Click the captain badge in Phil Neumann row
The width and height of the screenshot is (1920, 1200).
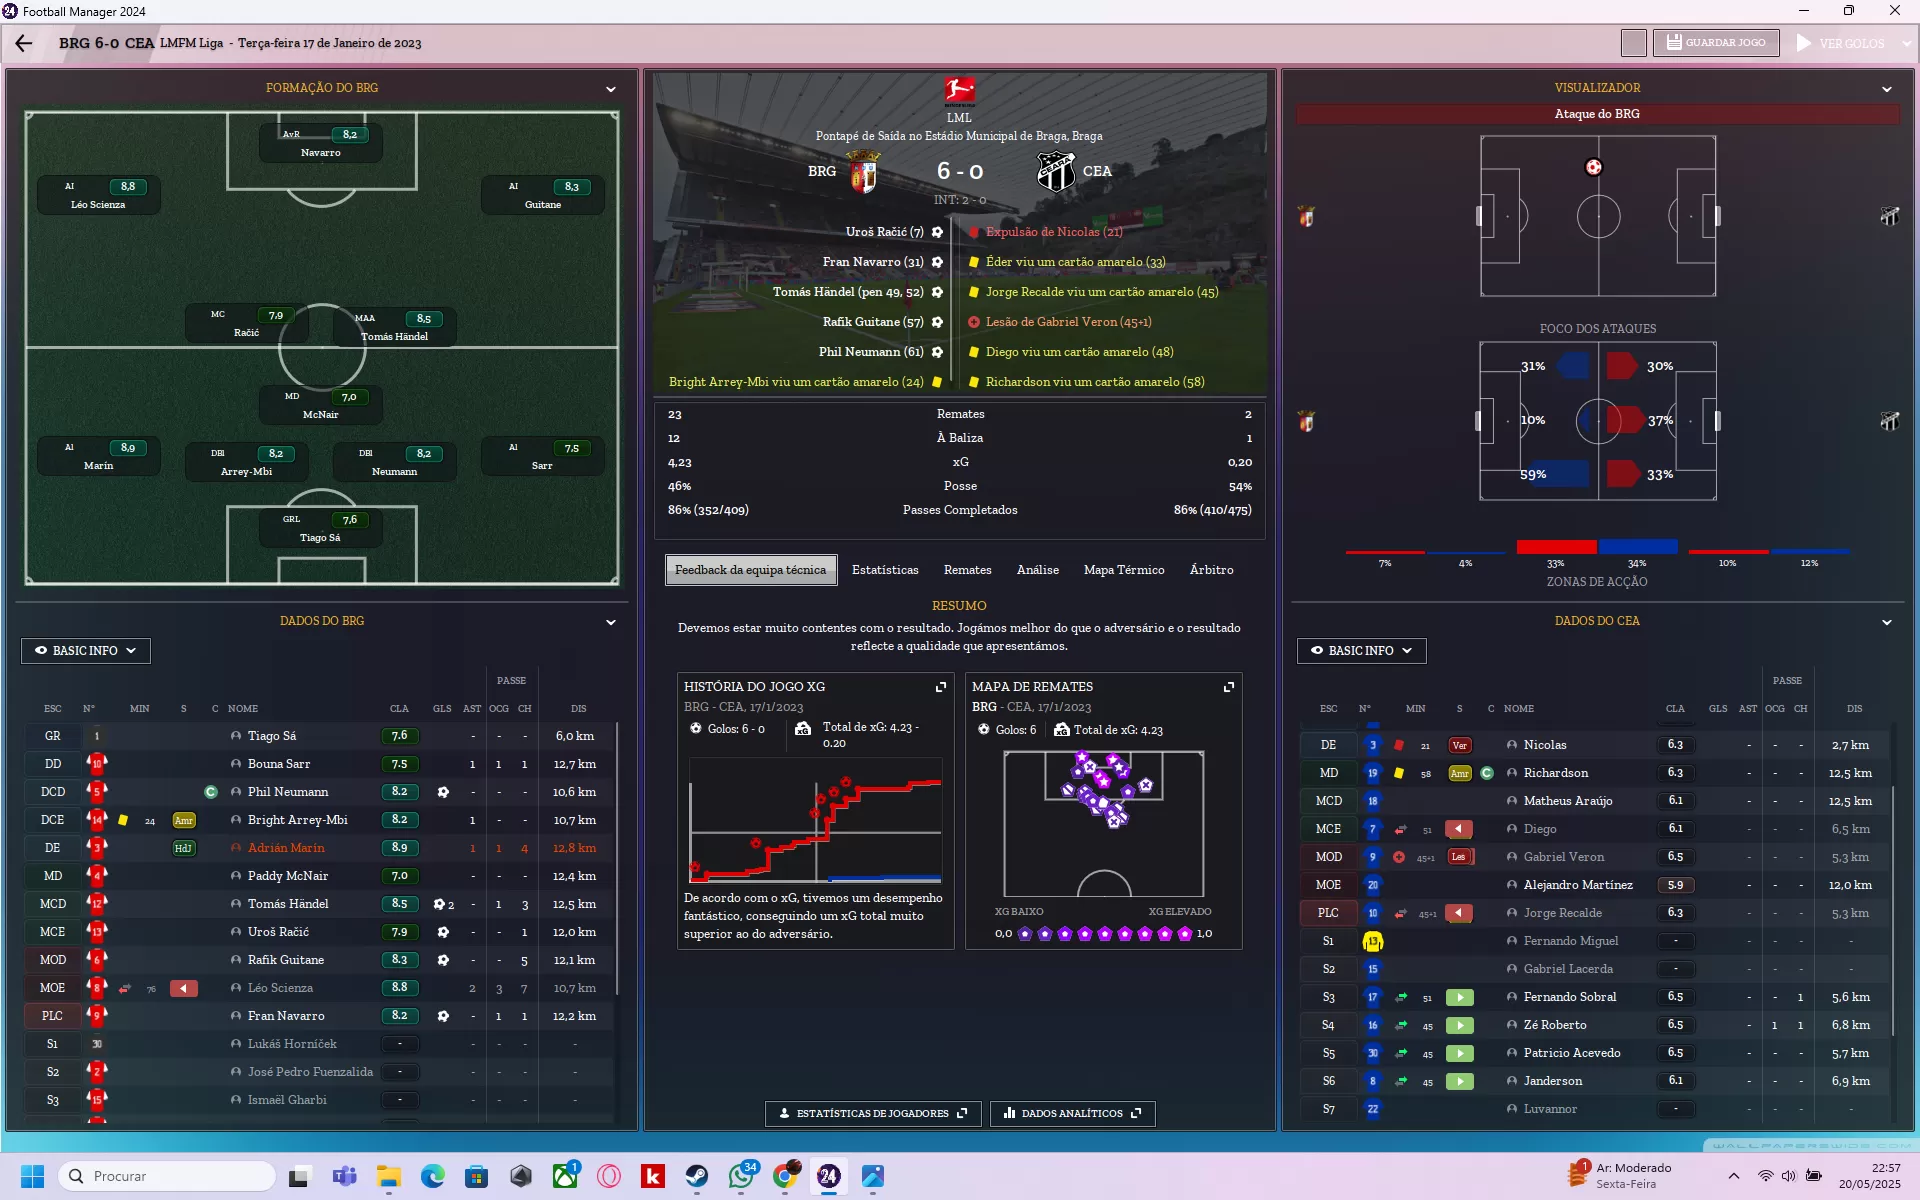click(211, 792)
